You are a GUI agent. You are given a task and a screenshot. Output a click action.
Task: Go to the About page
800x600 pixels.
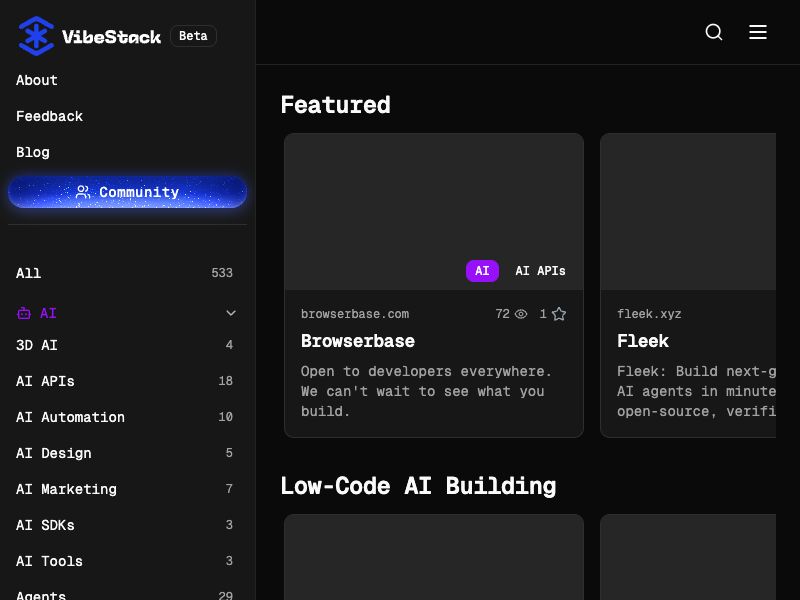(x=37, y=80)
